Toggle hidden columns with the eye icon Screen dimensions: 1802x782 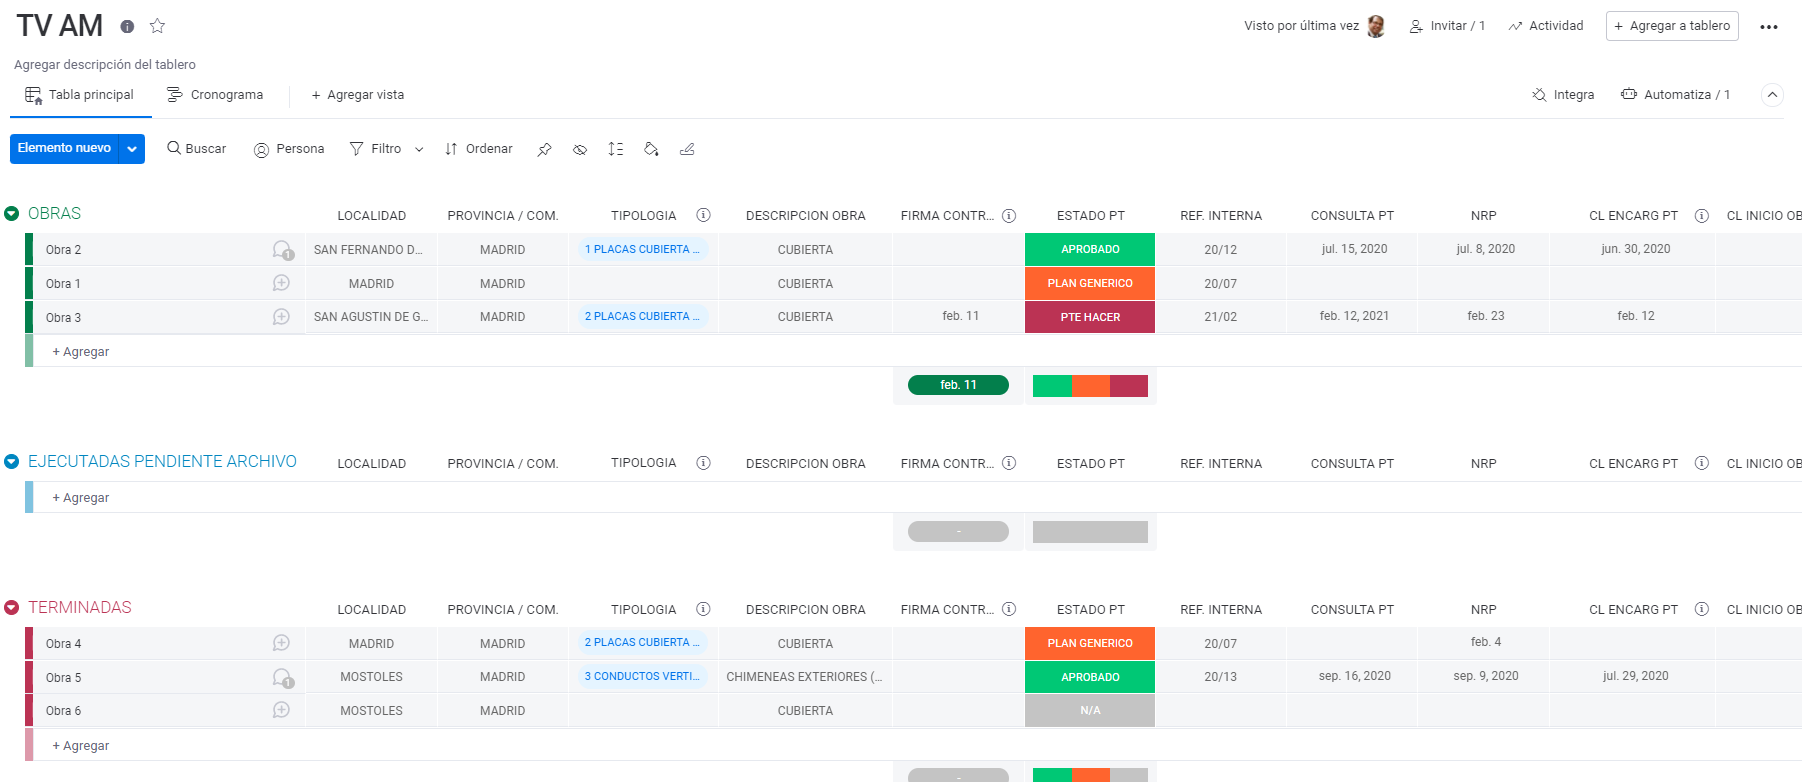coord(580,149)
